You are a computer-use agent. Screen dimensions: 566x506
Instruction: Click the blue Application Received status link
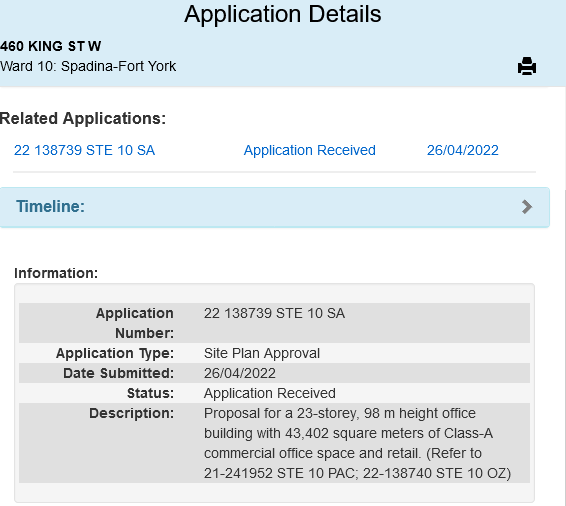[x=310, y=150]
